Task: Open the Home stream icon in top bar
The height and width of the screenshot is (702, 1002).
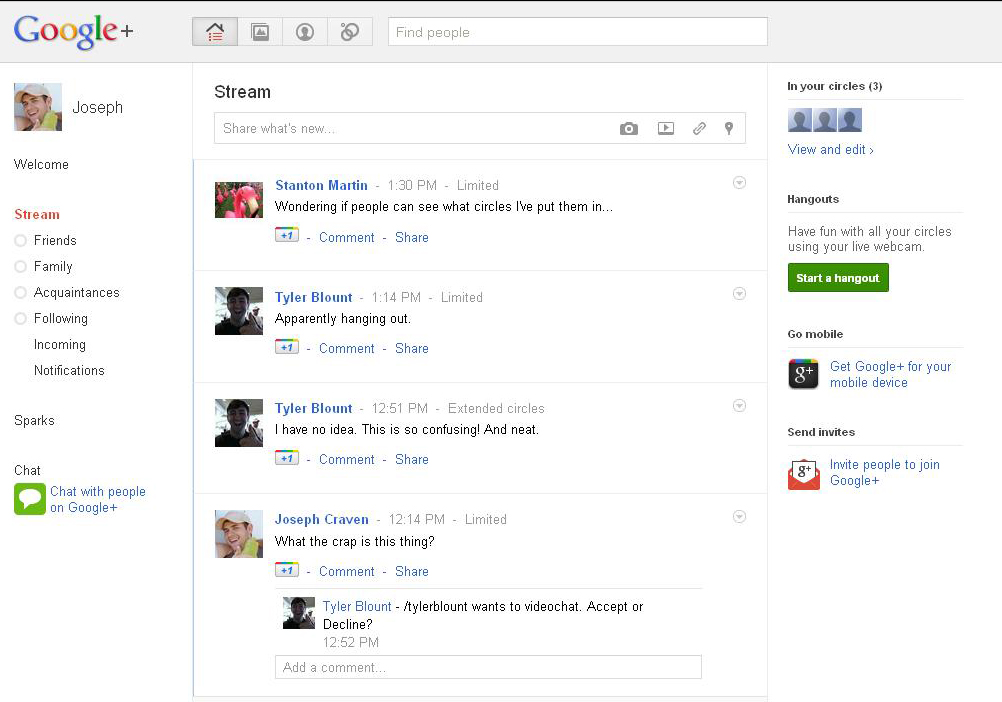Action: click(215, 32)
